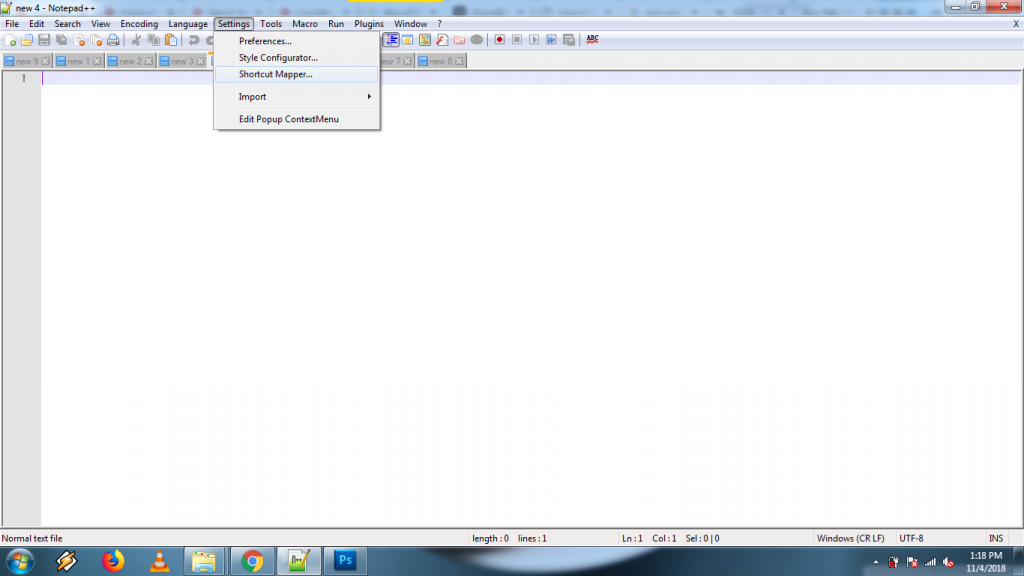
Task: Click the Cut scissors icon
Action: click(136, 40)
